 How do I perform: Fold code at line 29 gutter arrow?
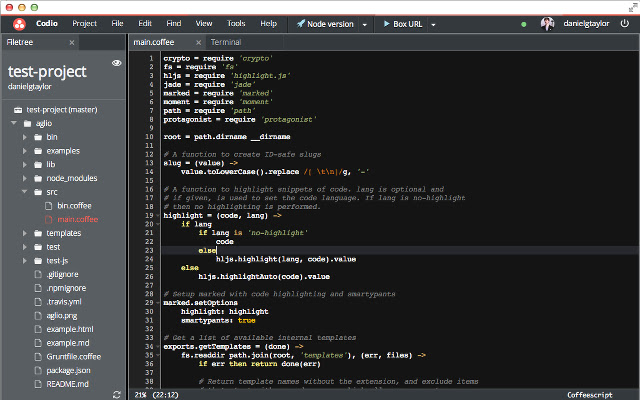[x=158, y=303]
